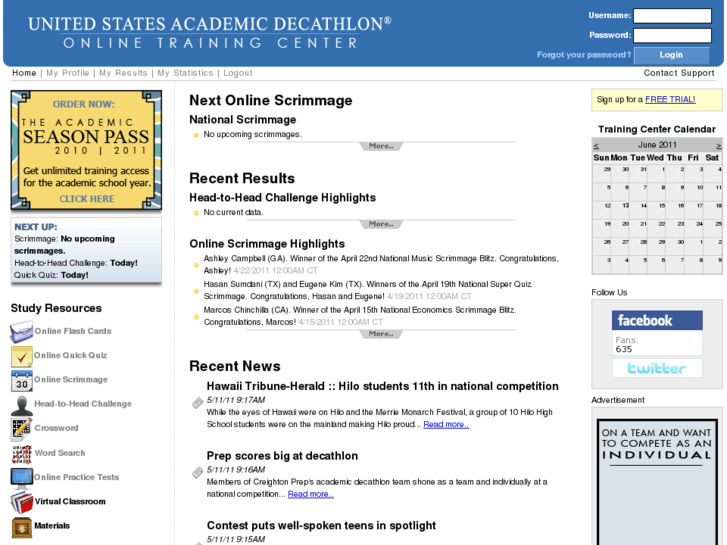Select June 13 on the calendar
The width and height of the screenshot is (727, 545).
[621, 210]
